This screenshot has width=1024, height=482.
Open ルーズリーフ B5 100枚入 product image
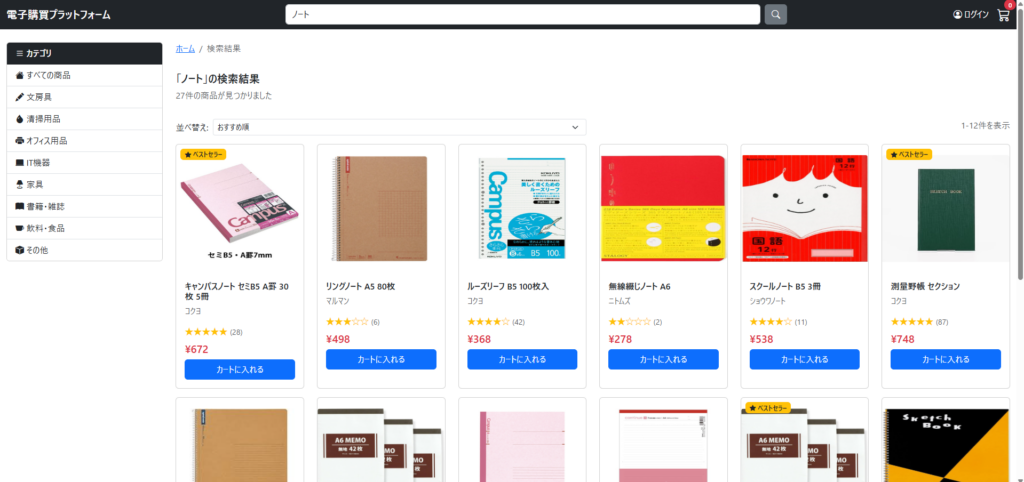pos(522,209)
